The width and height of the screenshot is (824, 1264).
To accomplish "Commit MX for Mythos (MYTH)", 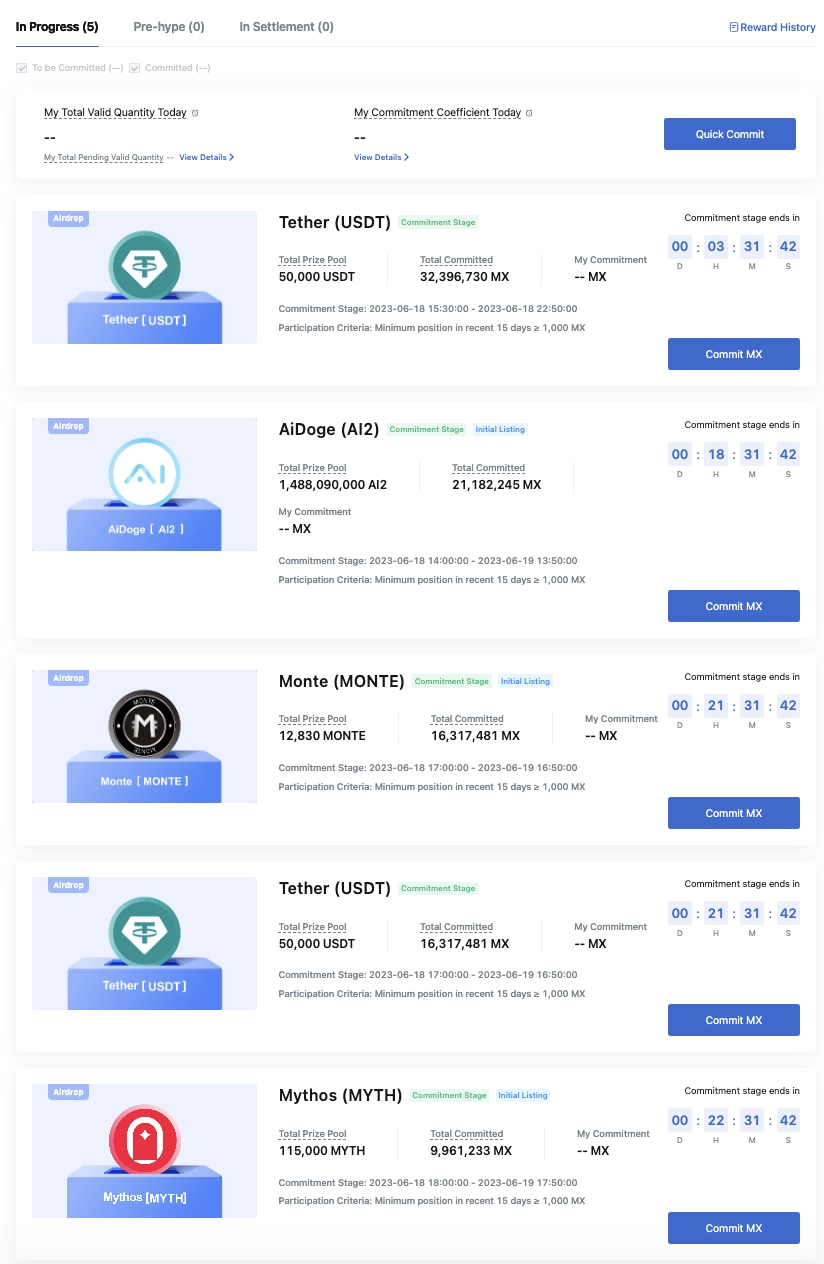I will [x=734, y=1228].
